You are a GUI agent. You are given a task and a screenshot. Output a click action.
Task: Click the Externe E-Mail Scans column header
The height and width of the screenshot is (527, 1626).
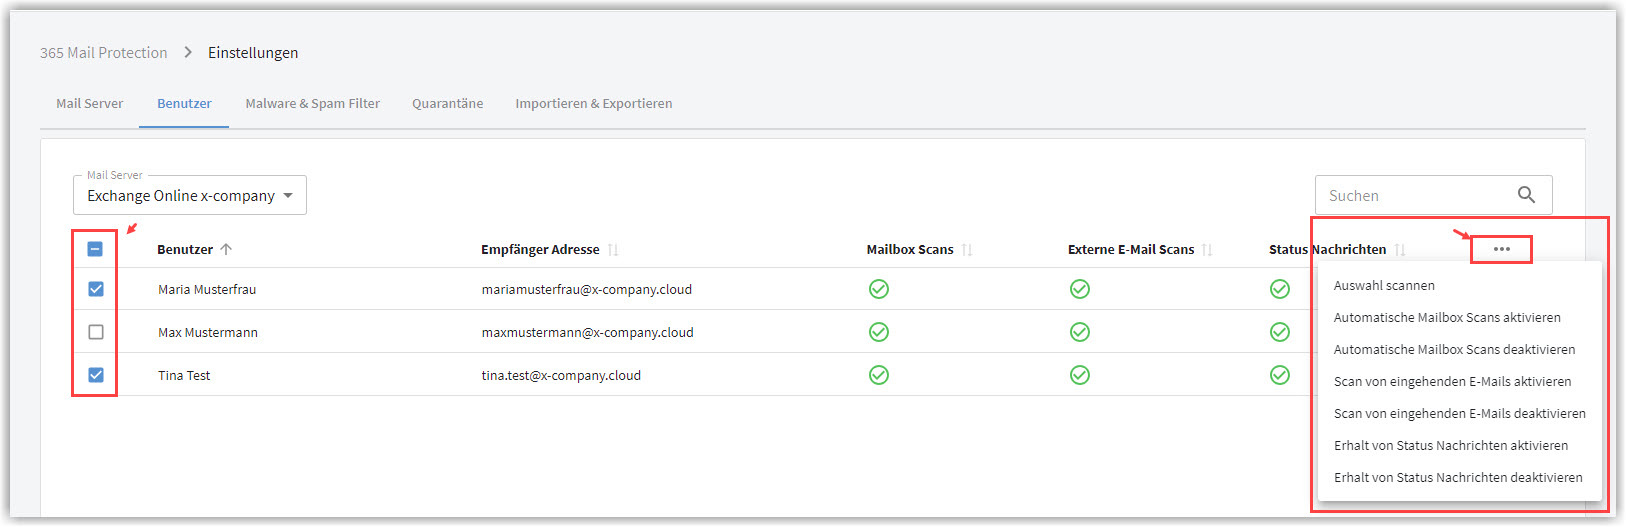[x=1131, y=249]
